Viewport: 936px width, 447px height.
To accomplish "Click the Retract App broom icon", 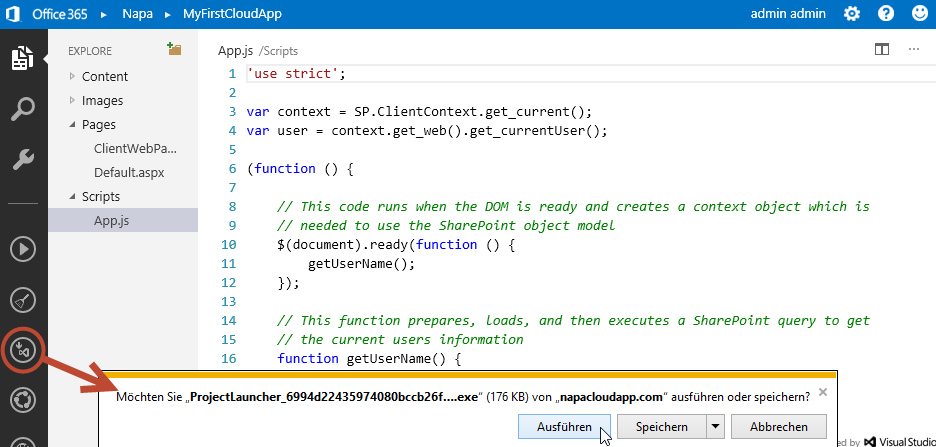I will click(x=22, y=299).
